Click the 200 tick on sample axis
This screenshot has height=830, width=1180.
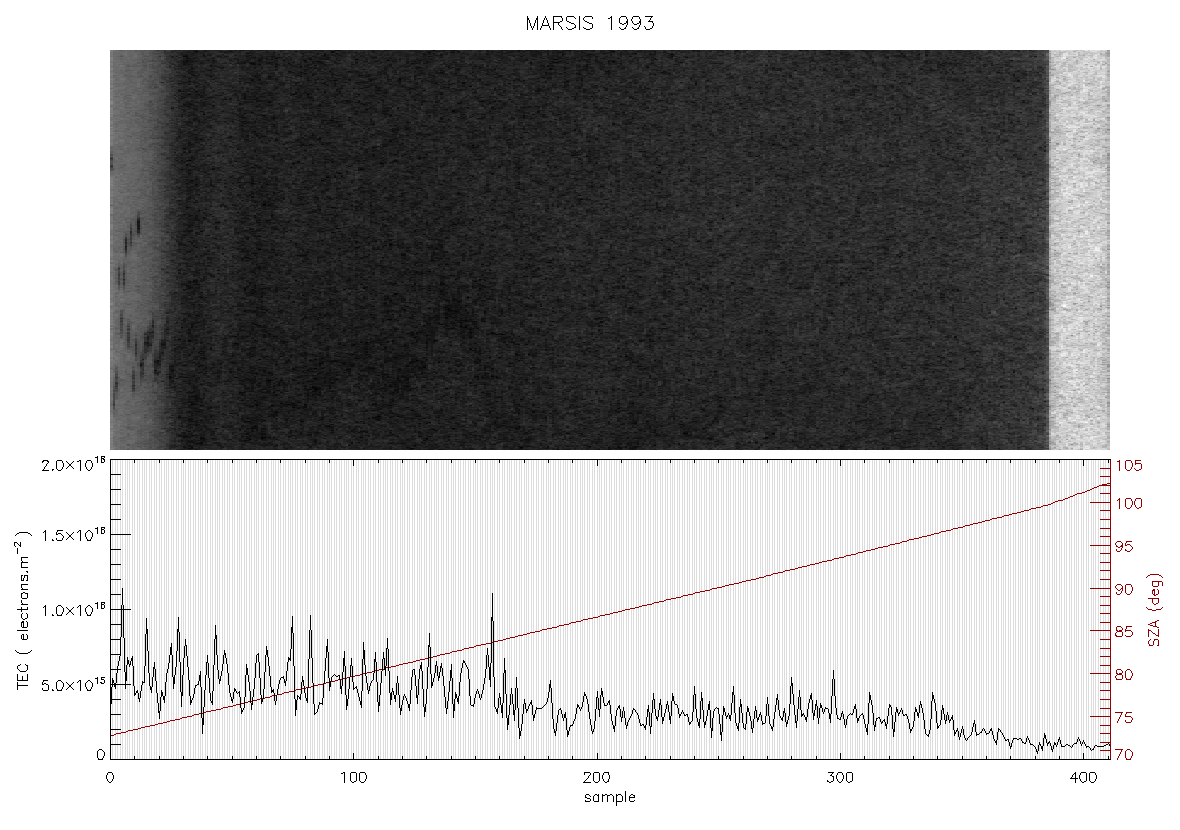597,777
